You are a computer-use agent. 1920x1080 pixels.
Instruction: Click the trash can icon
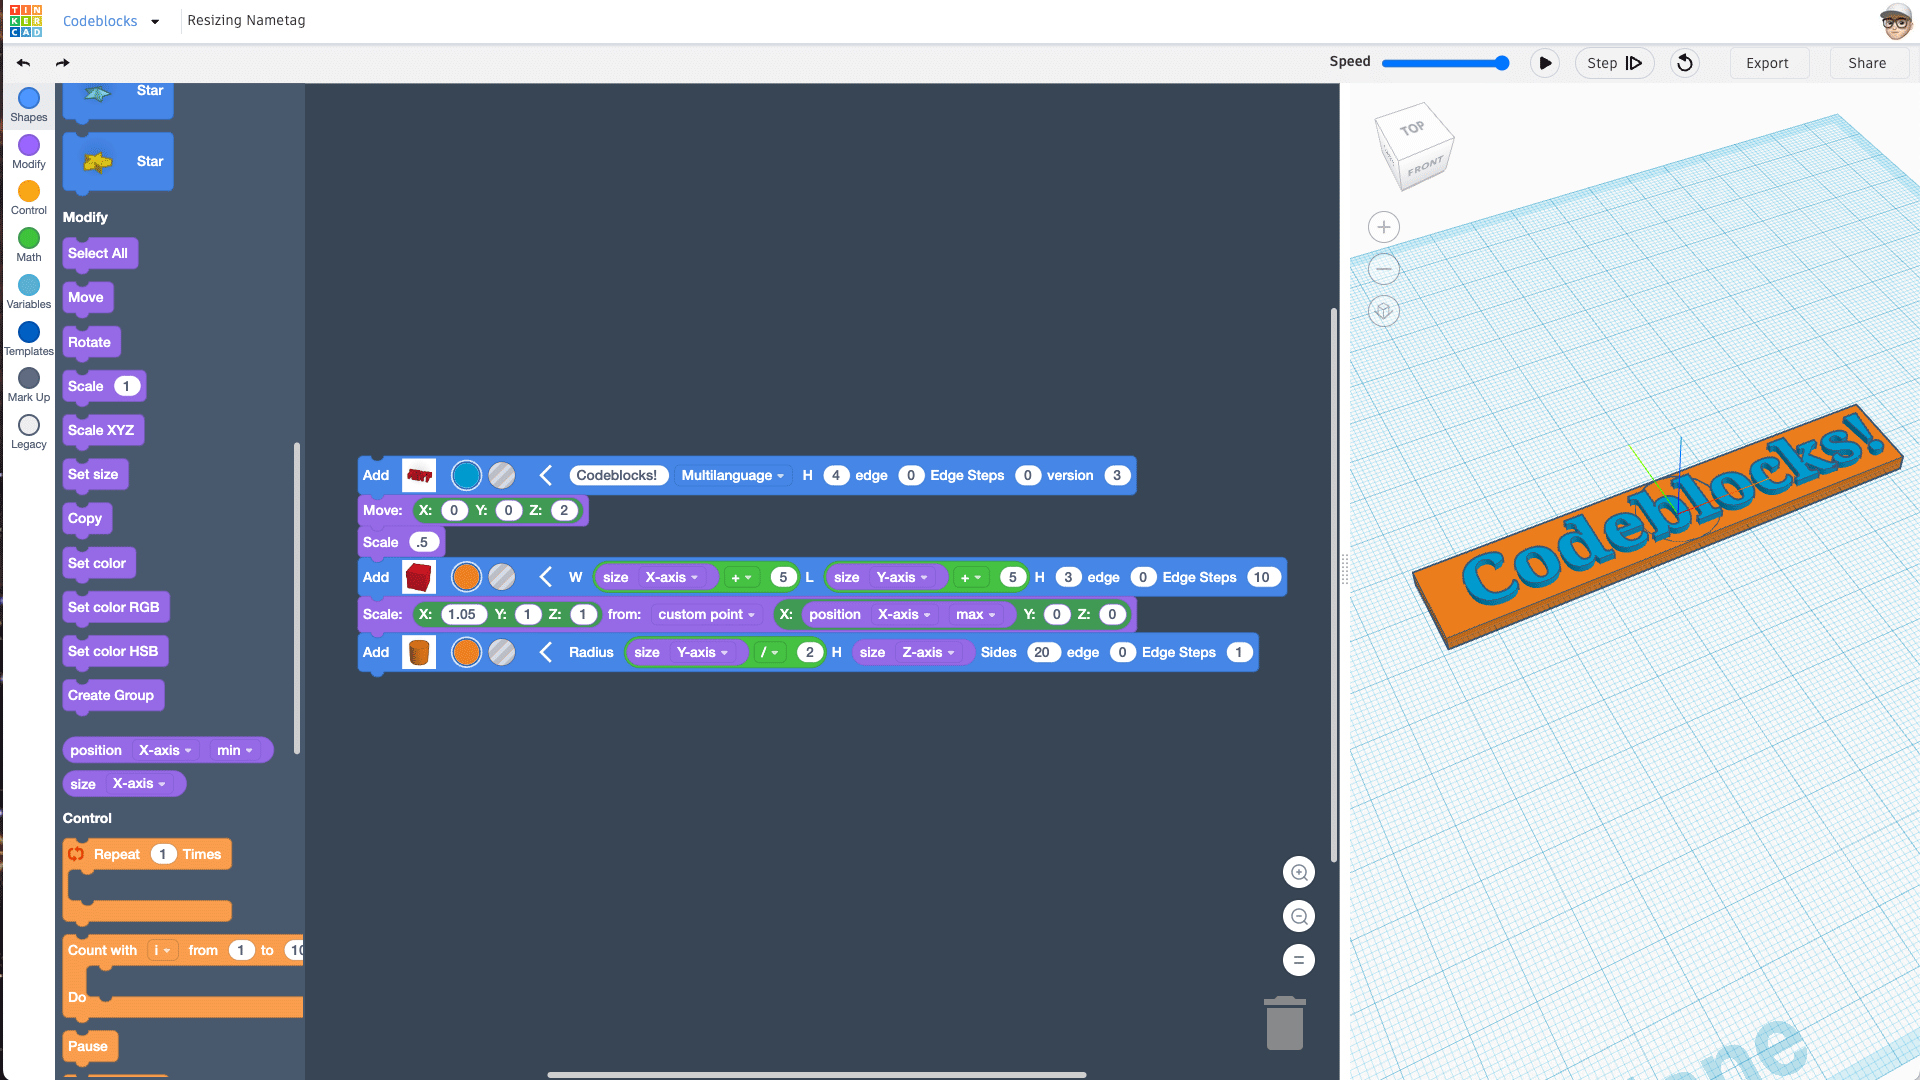[x=1285, y=1024]
